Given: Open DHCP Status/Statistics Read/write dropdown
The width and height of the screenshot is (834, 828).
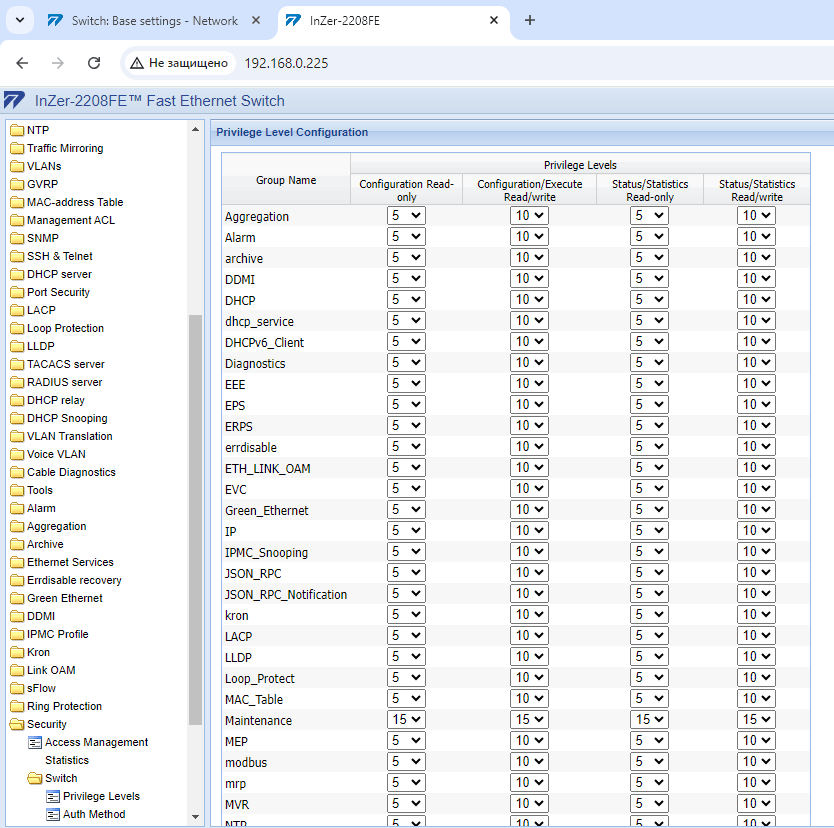Looking at the screenshot, I should (x=756, y=299).
